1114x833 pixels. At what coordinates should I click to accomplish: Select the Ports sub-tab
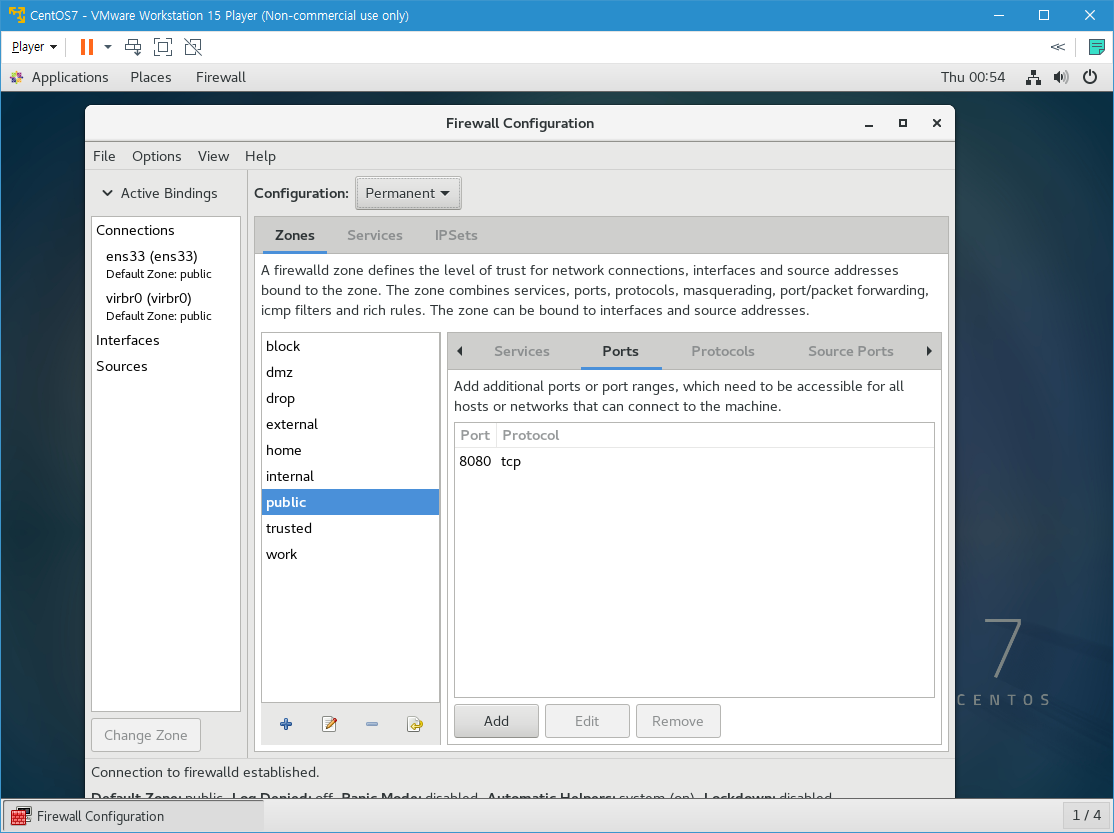[x=620, y=351]
